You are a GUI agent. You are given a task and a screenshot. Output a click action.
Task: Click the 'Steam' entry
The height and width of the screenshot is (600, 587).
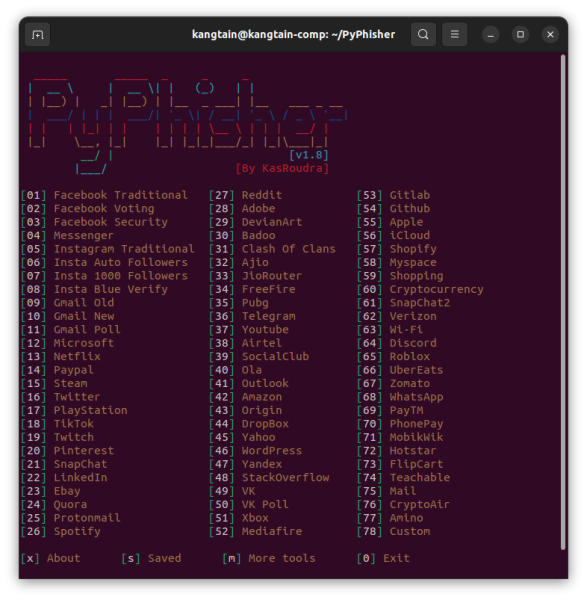(70, 383)
